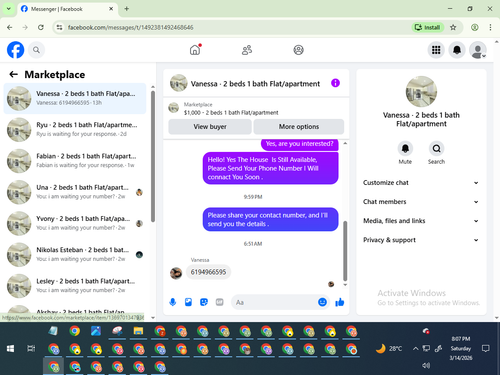Expand Chat members section
This screenshot has width=500, height=375.
(421, 202)
